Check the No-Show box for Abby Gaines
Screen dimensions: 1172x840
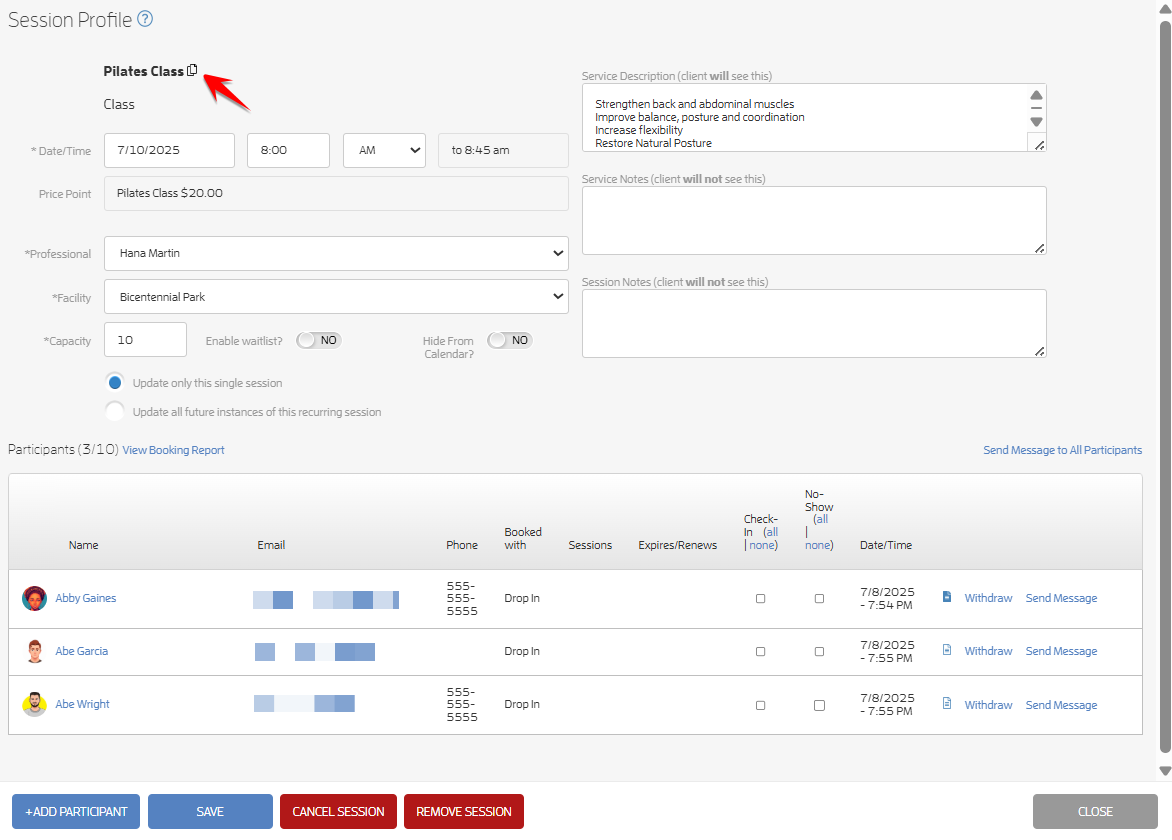[x=819, y=599]
